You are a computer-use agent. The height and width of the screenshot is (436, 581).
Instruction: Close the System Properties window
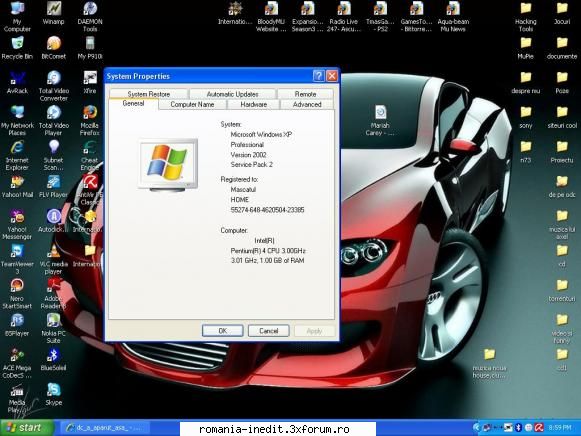point(332,76)
